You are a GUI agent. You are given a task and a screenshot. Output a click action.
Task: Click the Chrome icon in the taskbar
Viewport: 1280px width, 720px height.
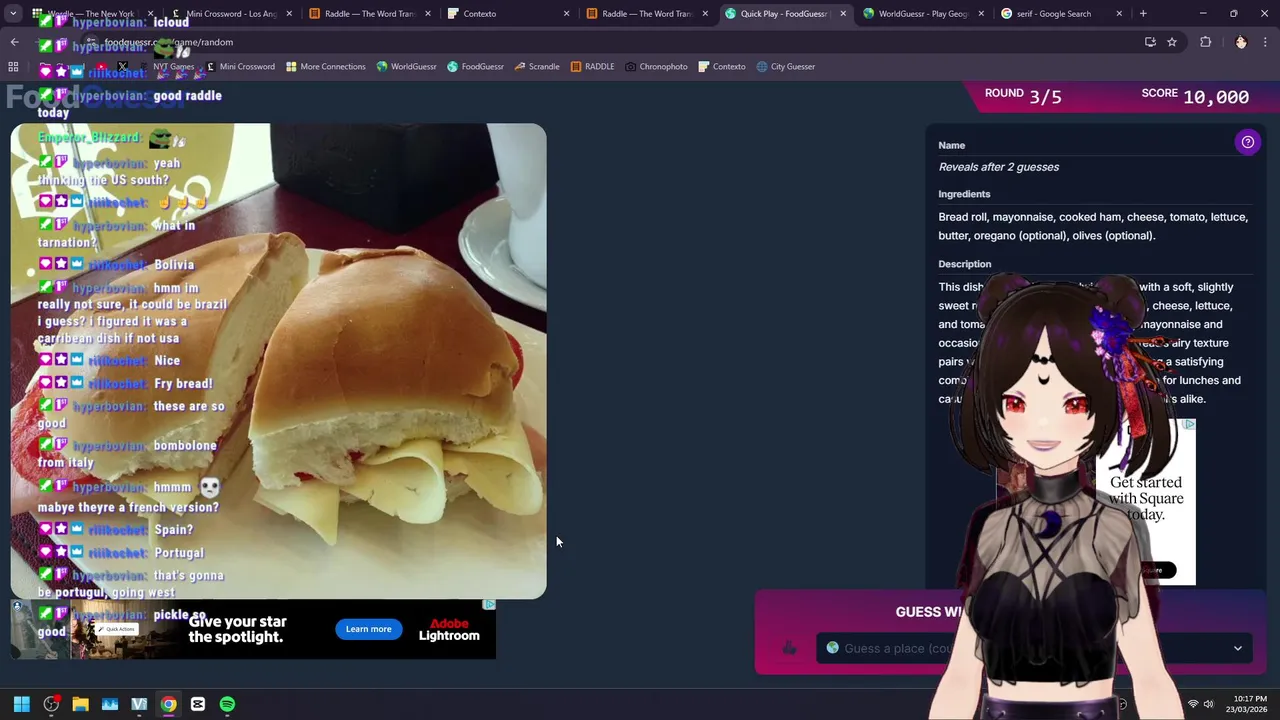click(168, 704)
